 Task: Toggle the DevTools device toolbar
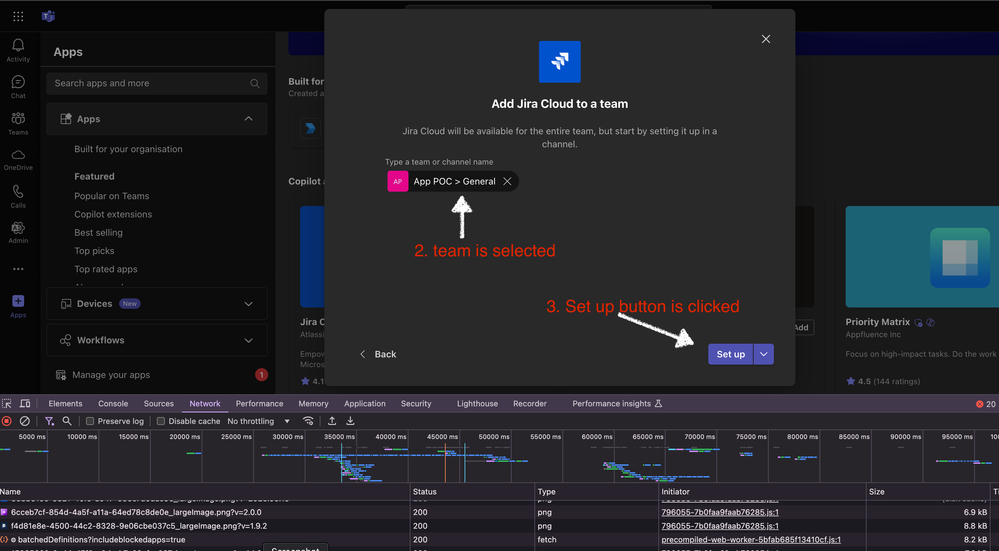click(x=25, y=404)
